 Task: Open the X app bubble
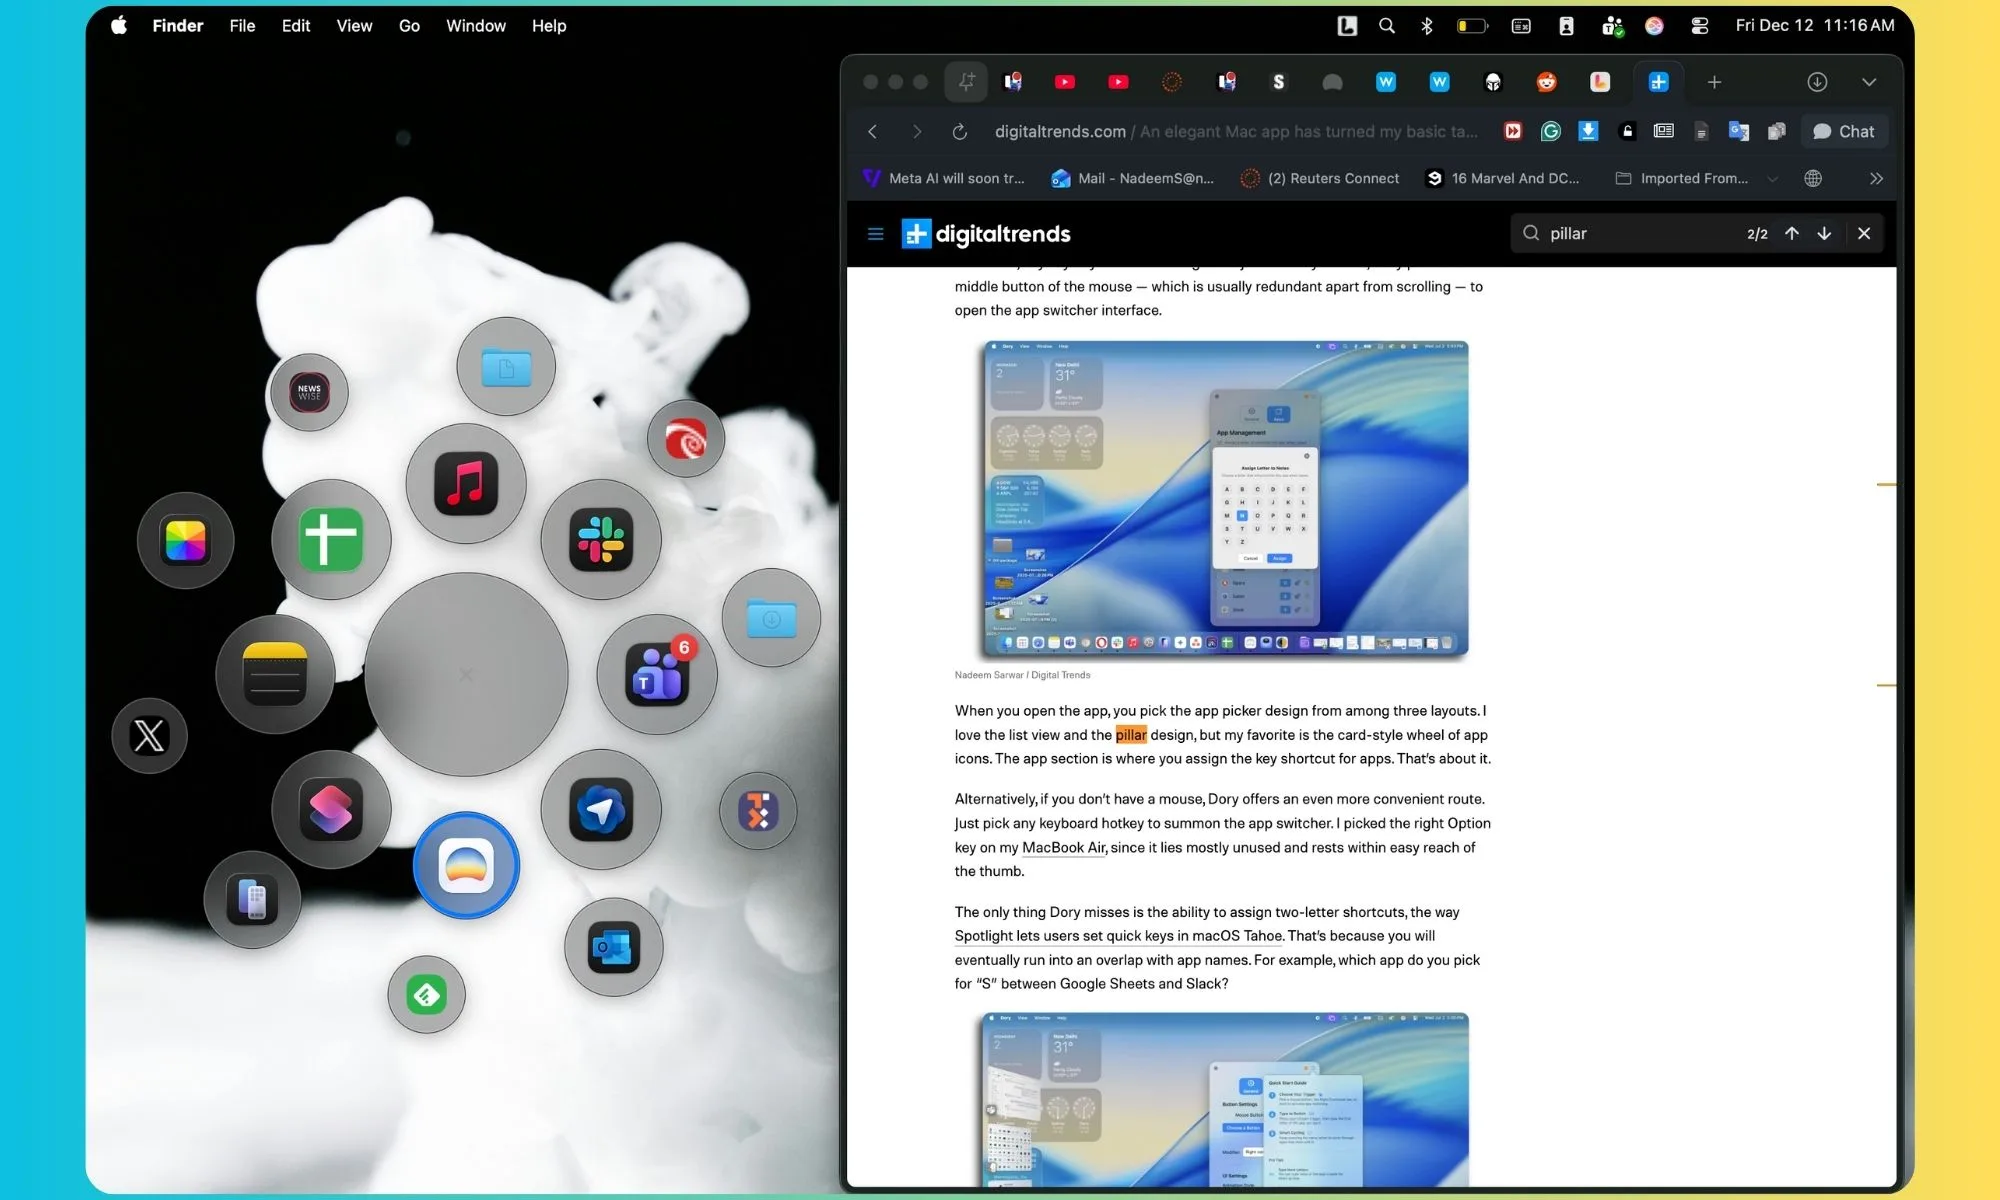tap(149, 736)
